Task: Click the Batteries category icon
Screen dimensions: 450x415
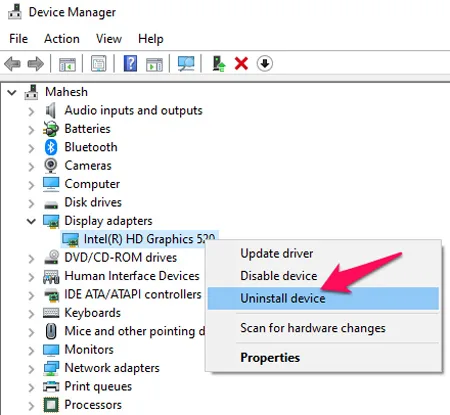Action: [x=51, y=129]
